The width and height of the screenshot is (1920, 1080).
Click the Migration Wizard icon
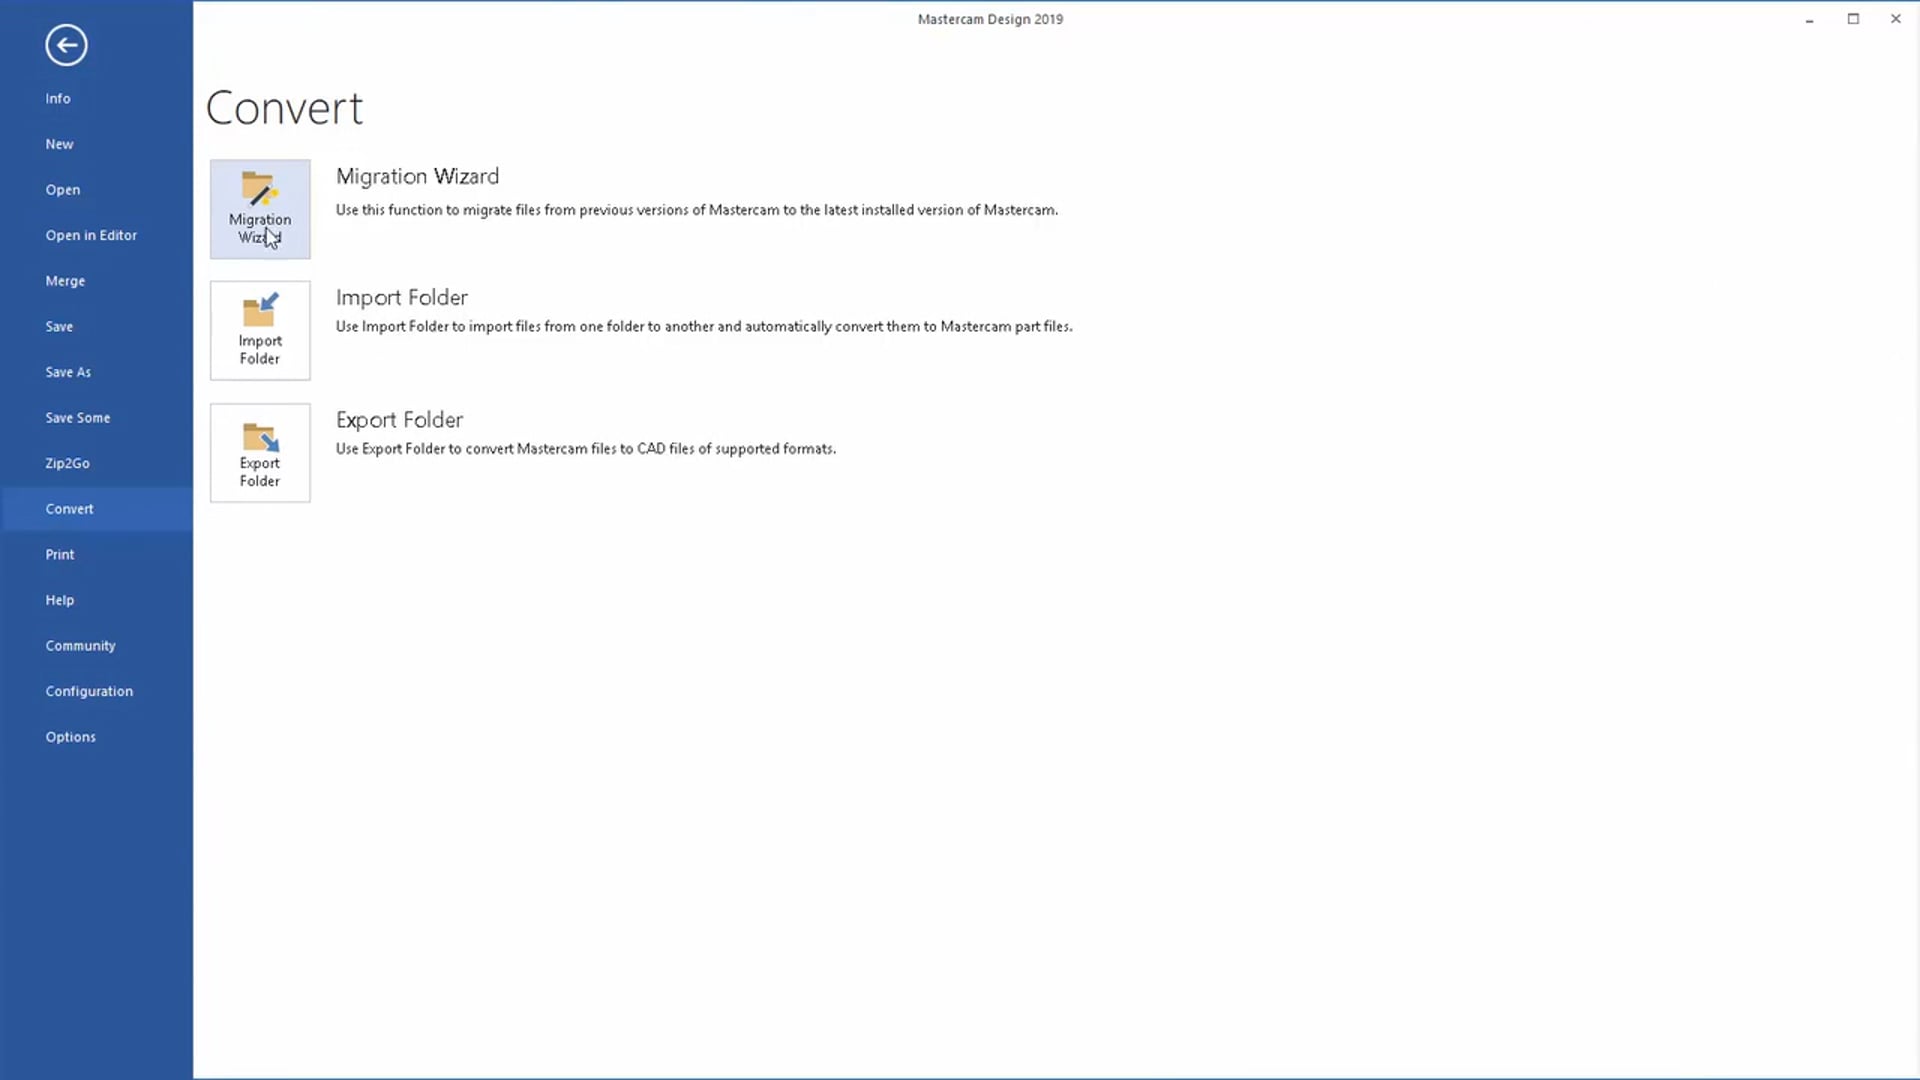[260, 207]
